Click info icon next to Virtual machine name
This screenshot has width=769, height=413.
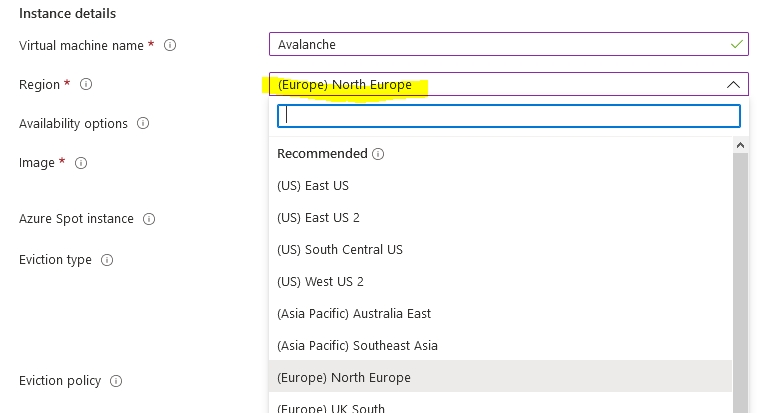point(170,46)
